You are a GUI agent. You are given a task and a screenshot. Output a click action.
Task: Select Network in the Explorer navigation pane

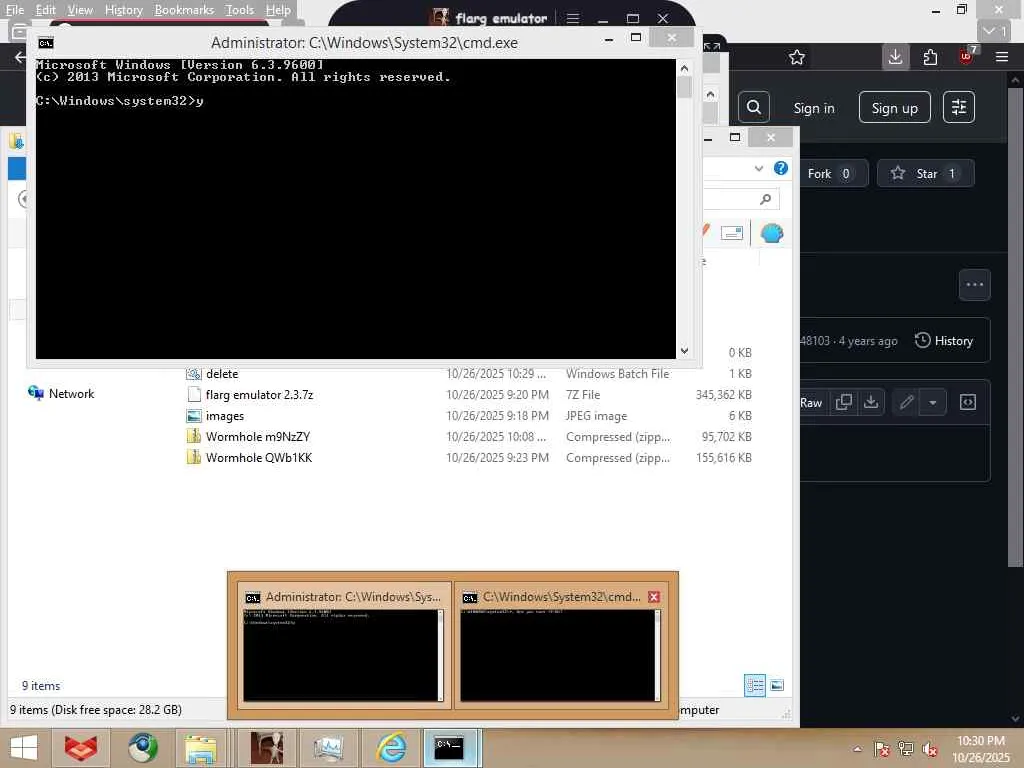(61, 394)
